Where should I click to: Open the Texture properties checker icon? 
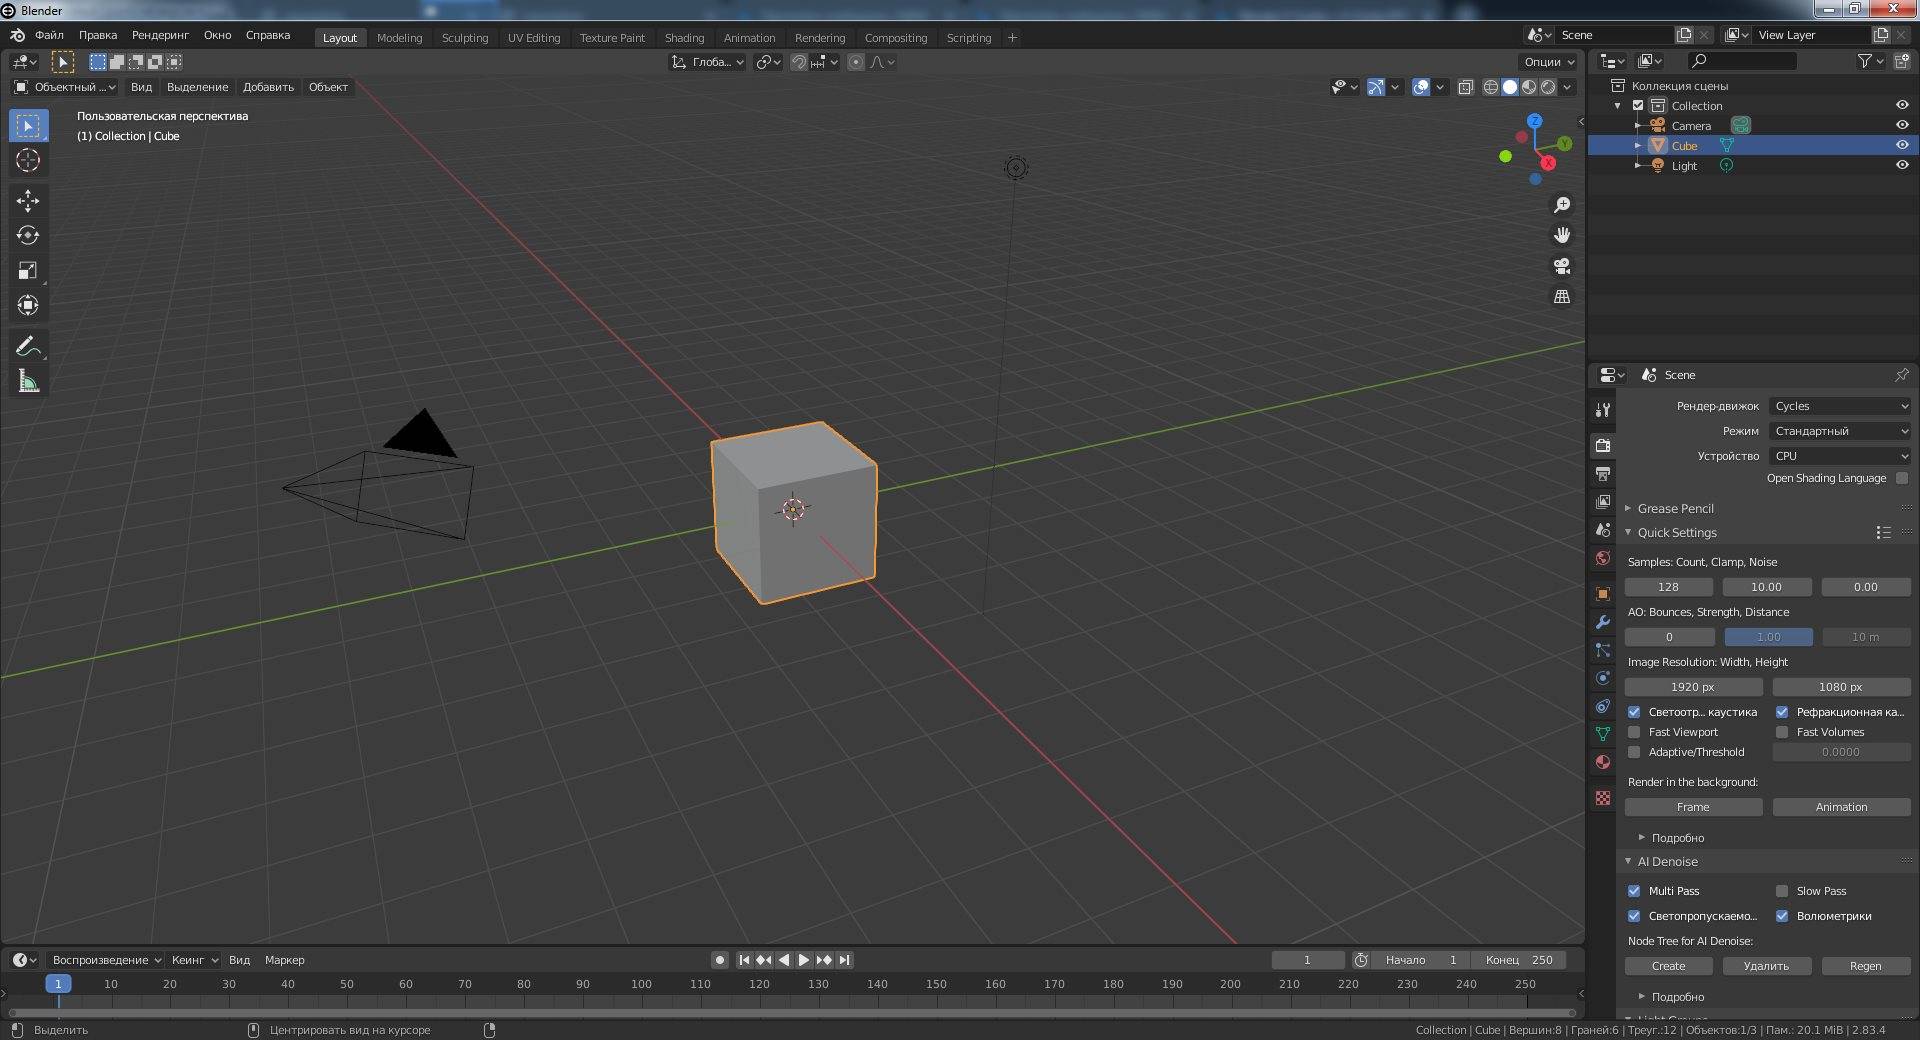coord(1603,798)
